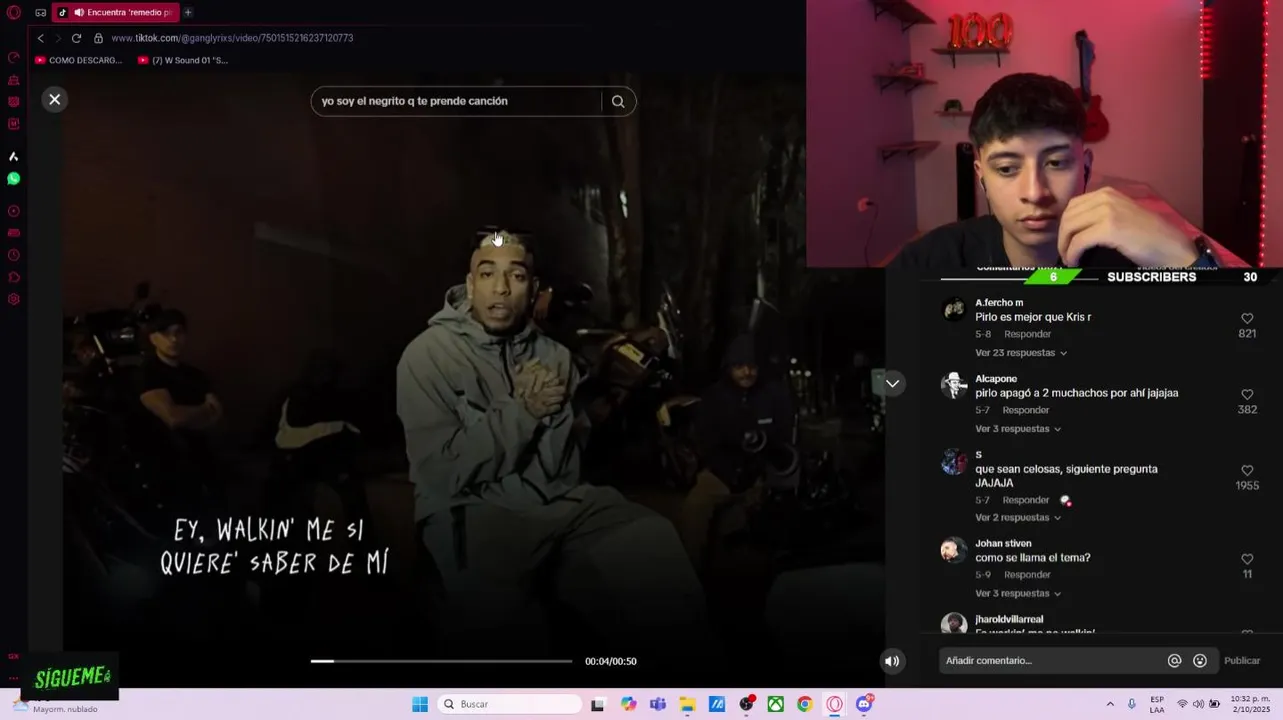The height and width of the screenshot is (720, 1283).
Task: Show hidden system tray icons
Action: [x=1110, y=704]
